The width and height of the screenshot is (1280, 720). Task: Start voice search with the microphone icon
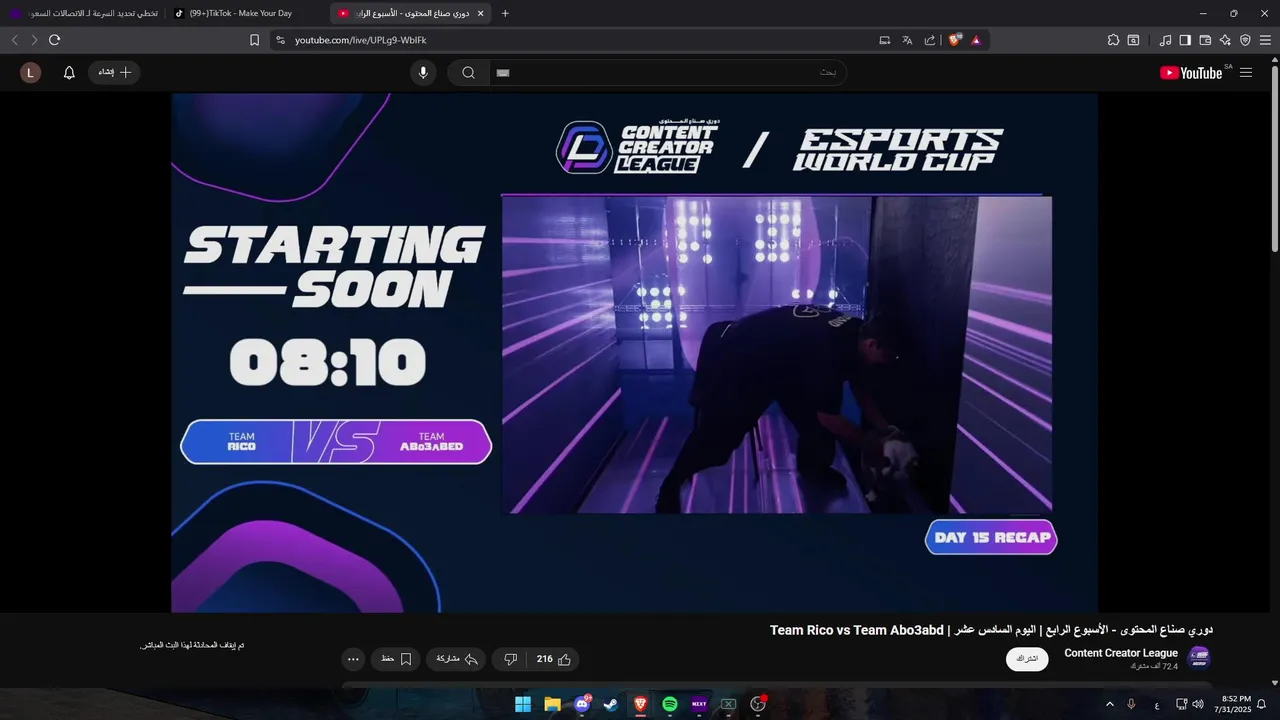point(423,72)
